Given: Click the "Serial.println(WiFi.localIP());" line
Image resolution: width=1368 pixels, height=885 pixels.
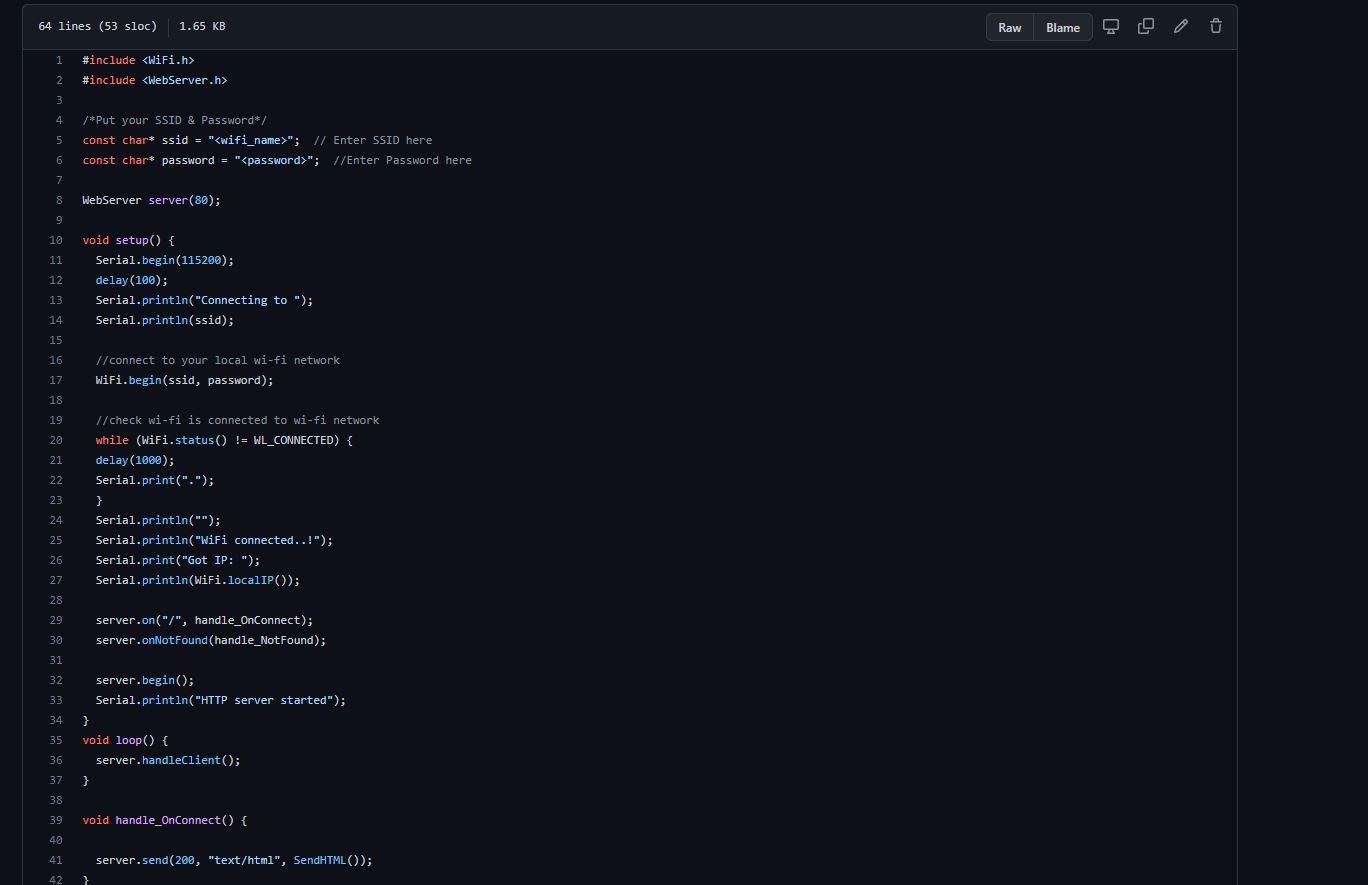Looking at the screenshot, I should click(x=198, y=580).
